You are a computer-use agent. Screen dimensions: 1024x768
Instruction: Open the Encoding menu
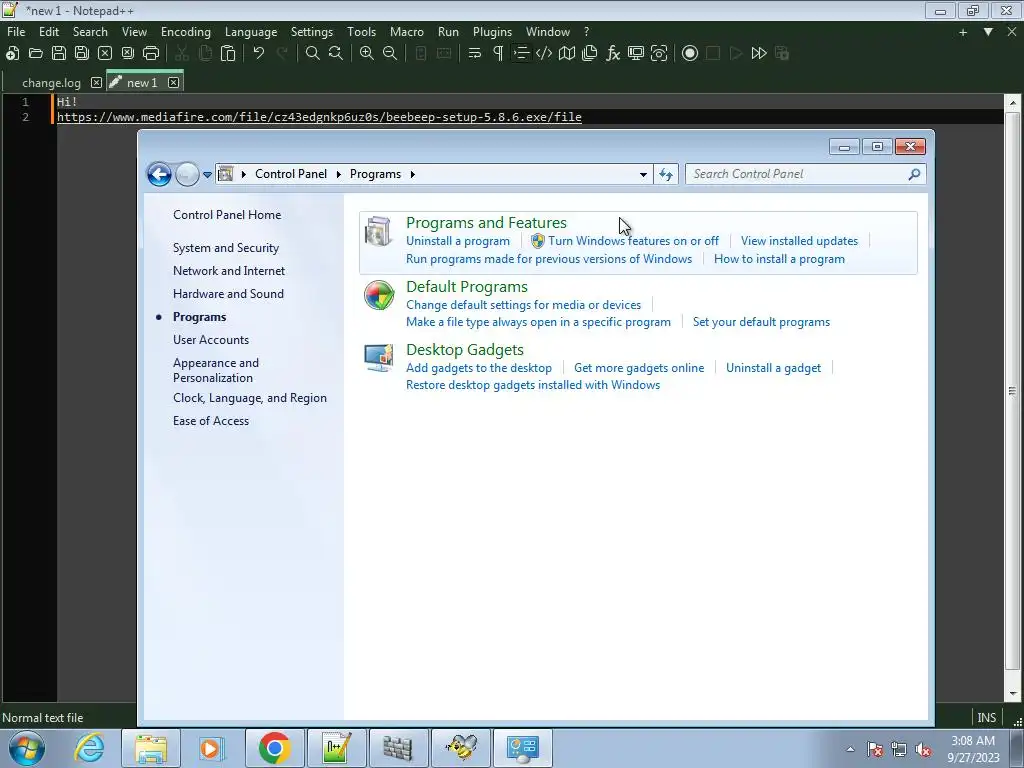[x=185, y=31]
